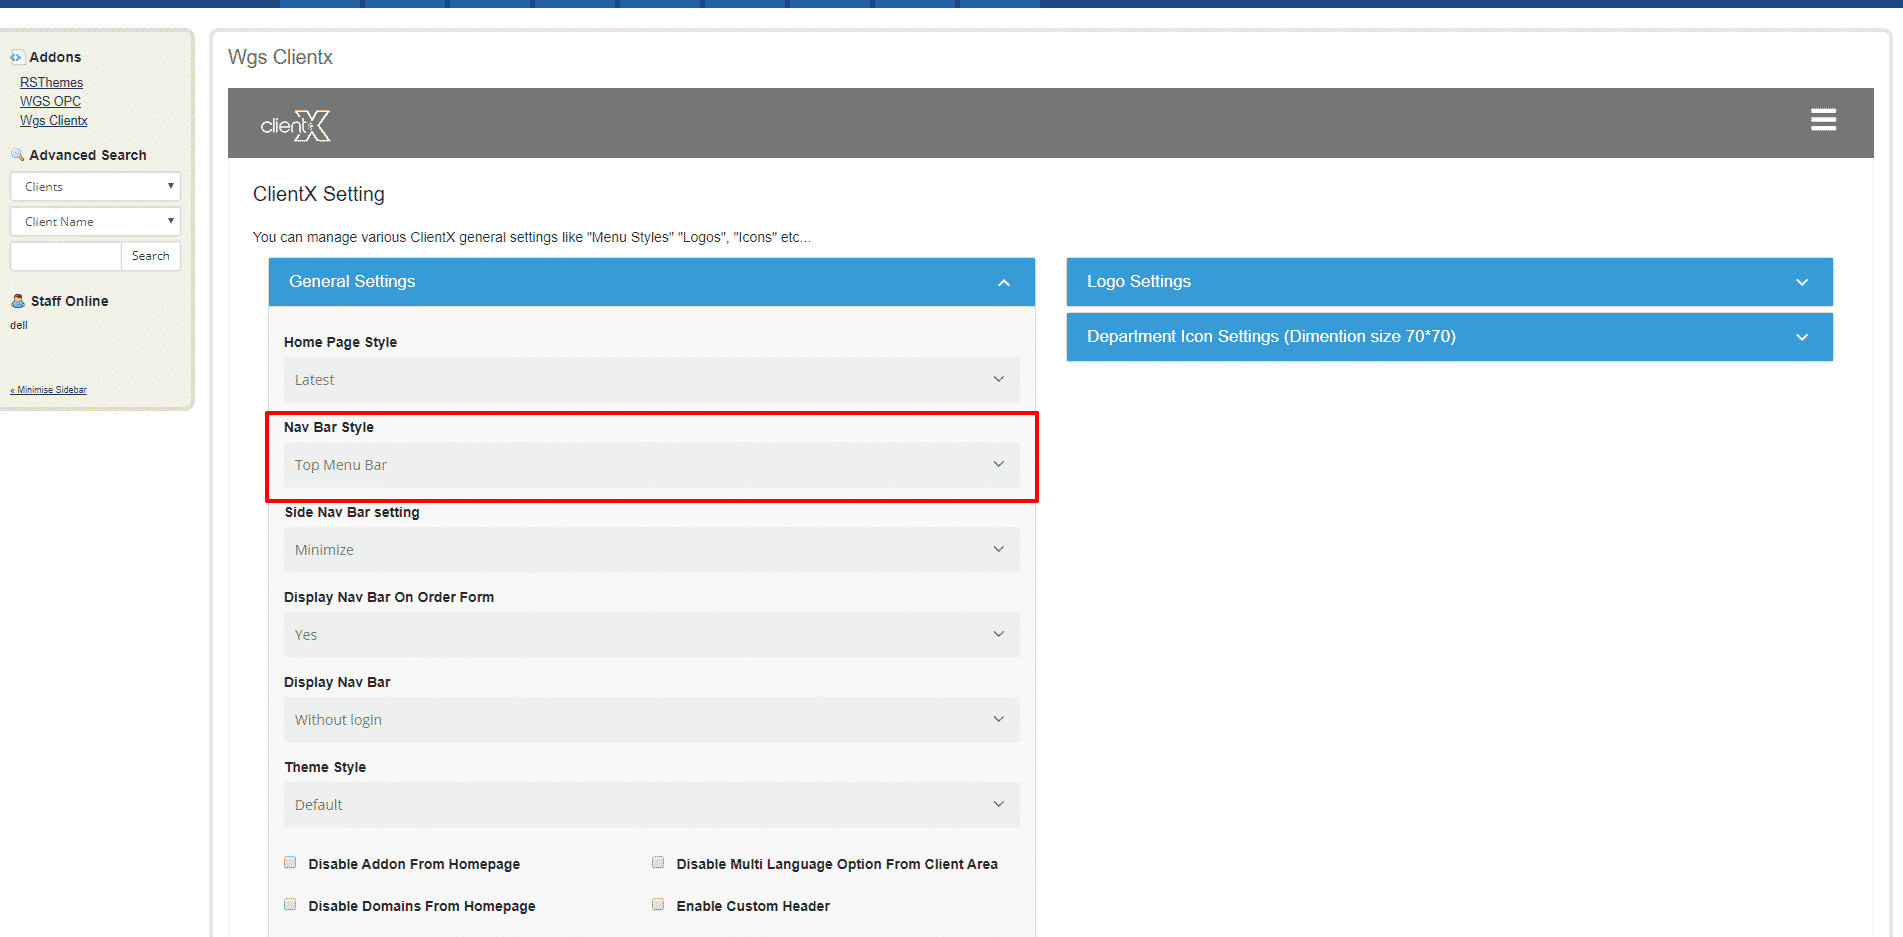Toggle Disable Multi Language Option checkbox
1903x937 pixels.
[658, 863]
